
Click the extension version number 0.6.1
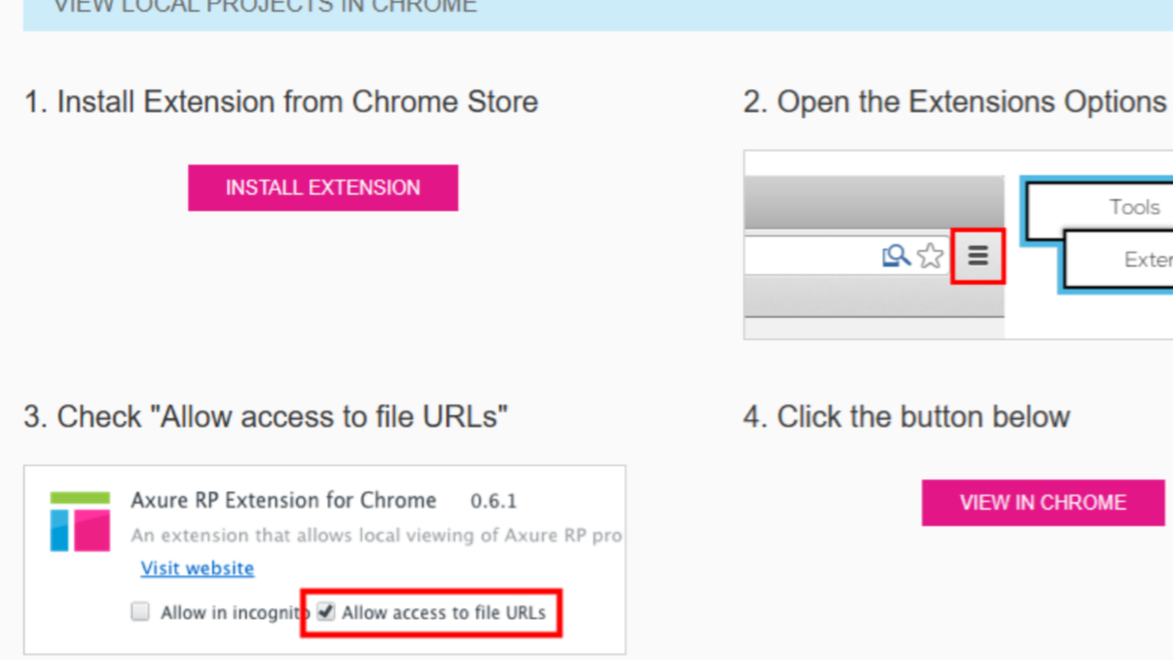(494, 500)
